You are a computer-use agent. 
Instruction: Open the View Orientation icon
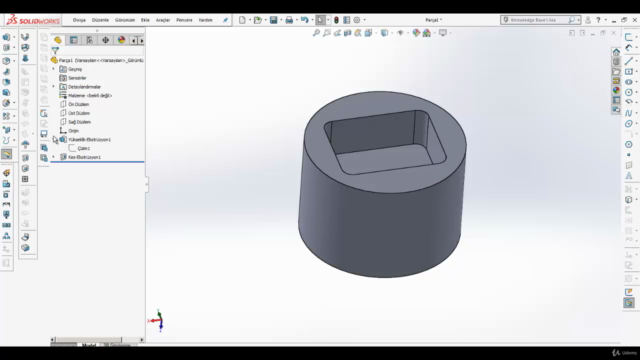(x=368, y=33)
